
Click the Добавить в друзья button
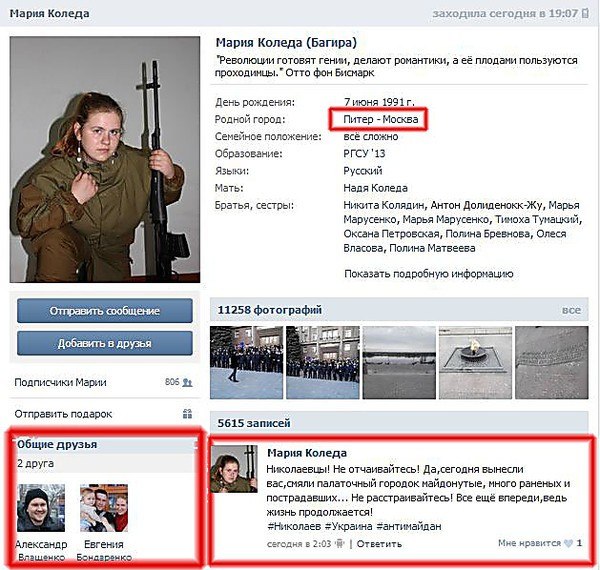105,343
